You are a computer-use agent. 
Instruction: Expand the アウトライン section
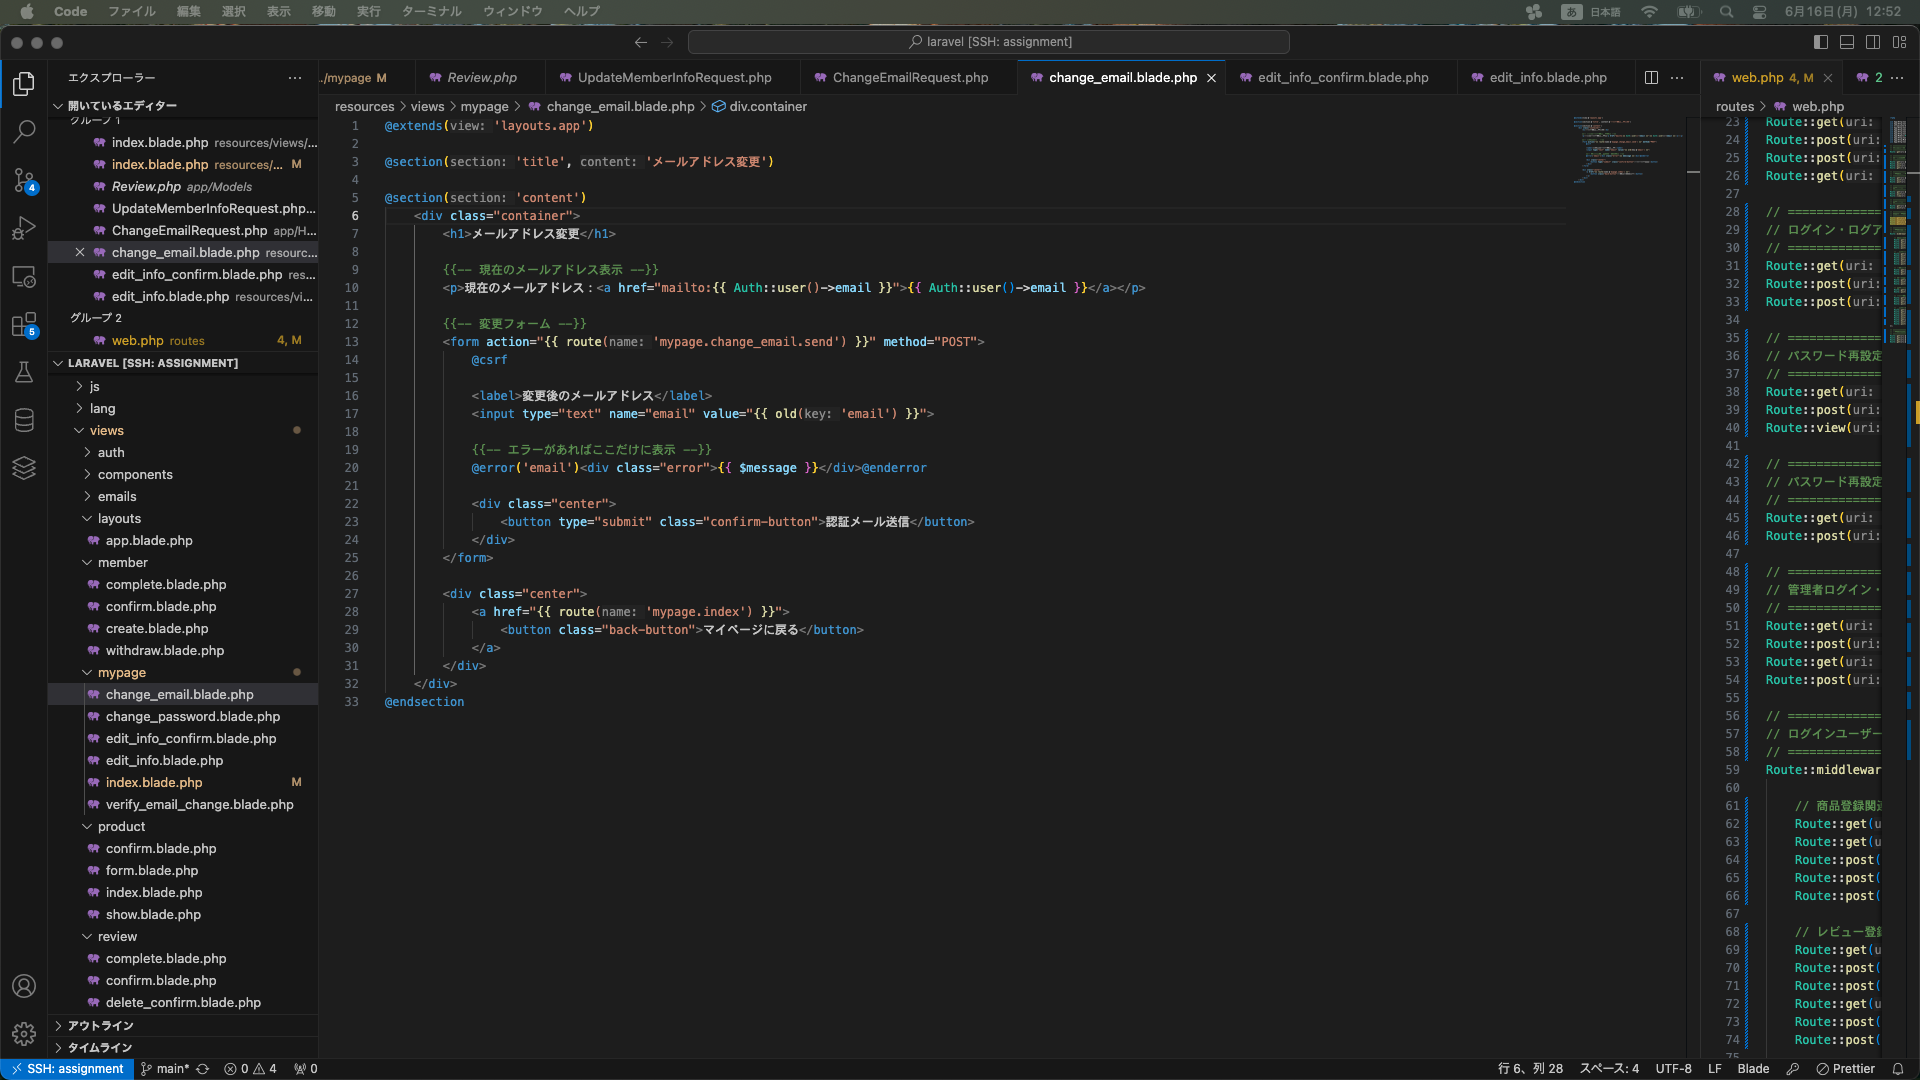coord(100,1026)
